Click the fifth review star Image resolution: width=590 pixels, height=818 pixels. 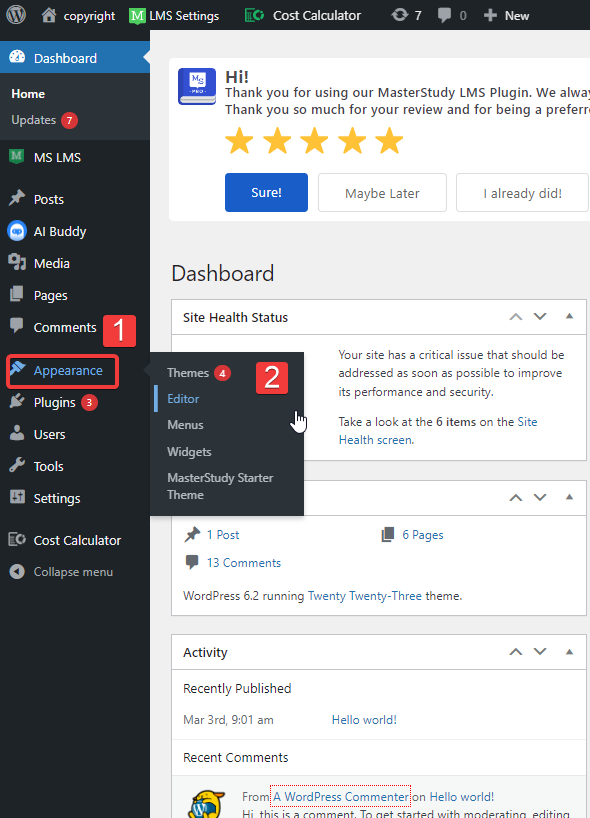pos(390,141)
